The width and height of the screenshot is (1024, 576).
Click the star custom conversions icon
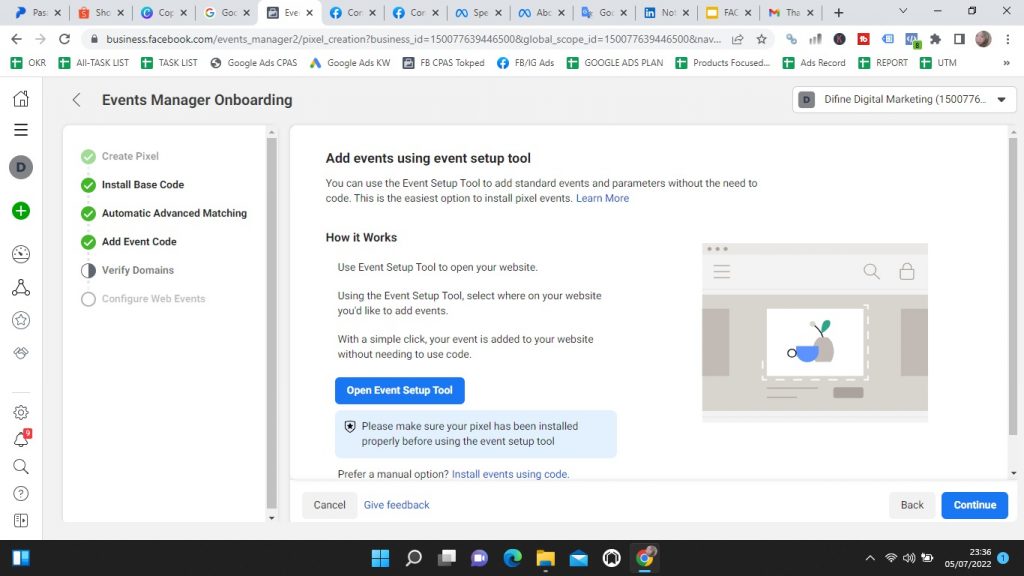[x=20, y=320]
